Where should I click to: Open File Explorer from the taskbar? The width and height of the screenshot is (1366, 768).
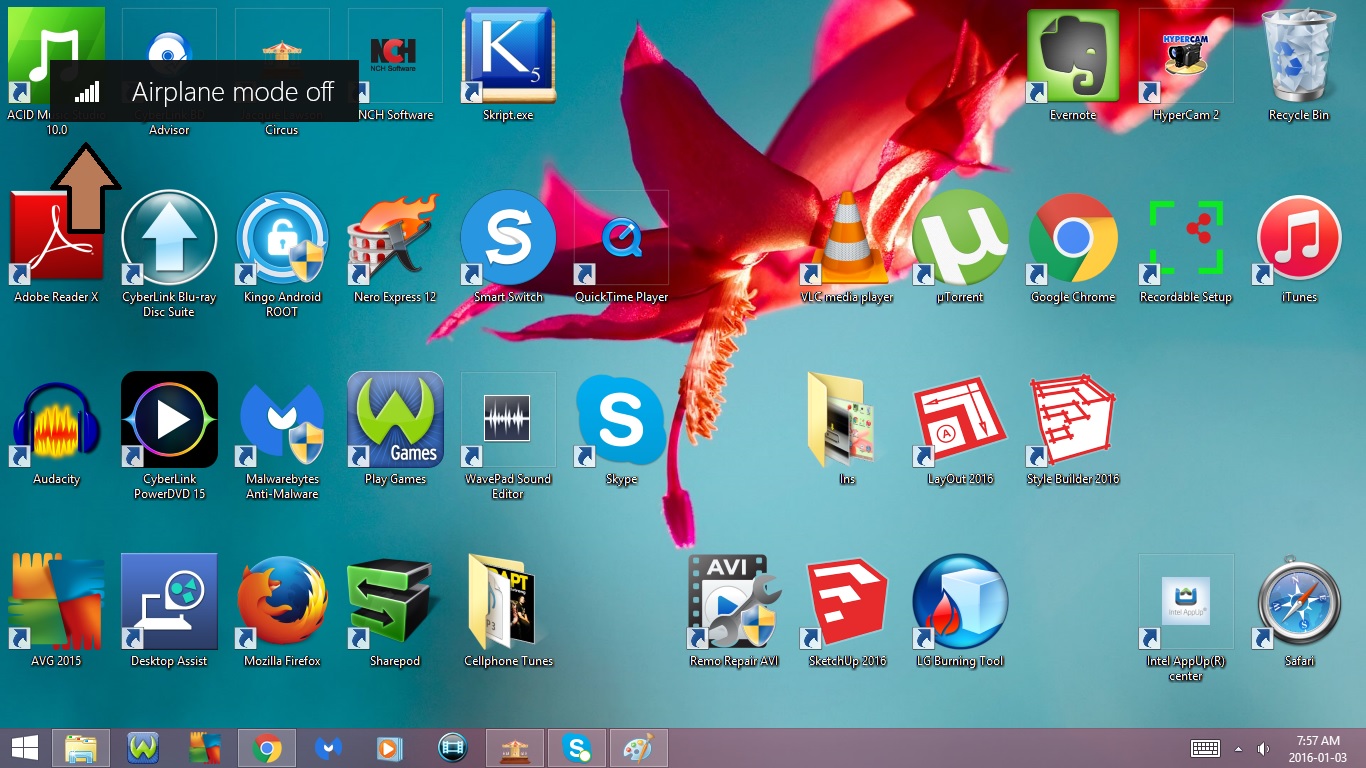81,748
